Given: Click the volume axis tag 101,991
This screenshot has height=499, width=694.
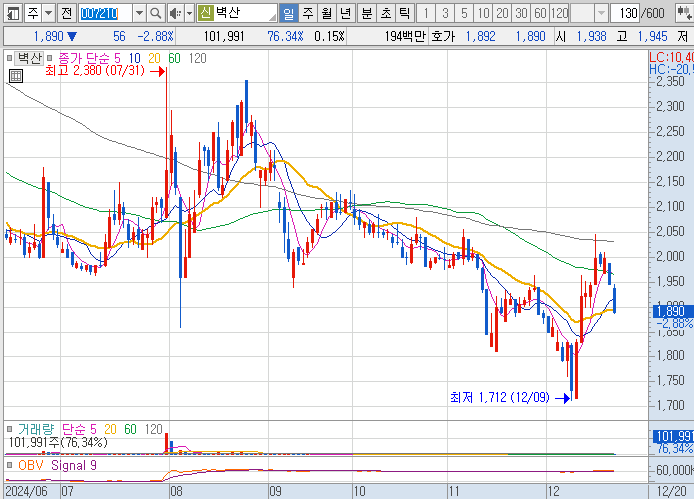Looking at the screenshot, I should click(673, 437).
